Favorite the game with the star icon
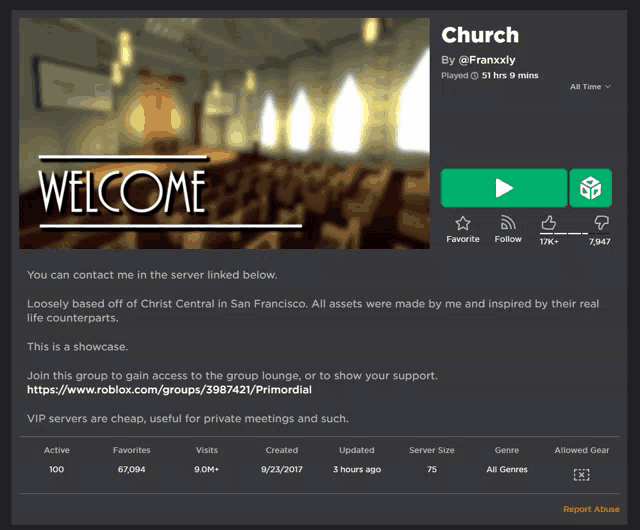Image resolution: width=640 pixels, height=530 pixels. [x=463, y=223]
